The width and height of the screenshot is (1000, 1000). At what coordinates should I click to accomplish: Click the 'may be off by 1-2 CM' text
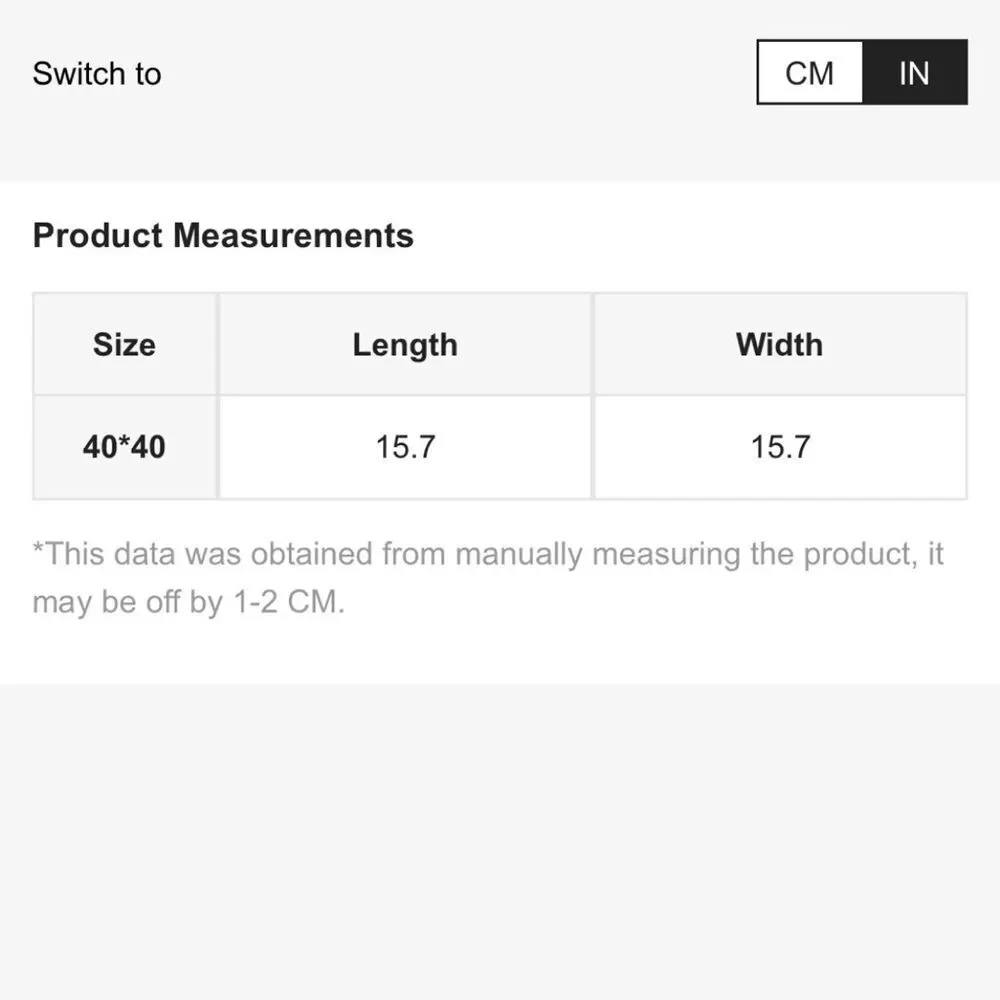(188, 601)
